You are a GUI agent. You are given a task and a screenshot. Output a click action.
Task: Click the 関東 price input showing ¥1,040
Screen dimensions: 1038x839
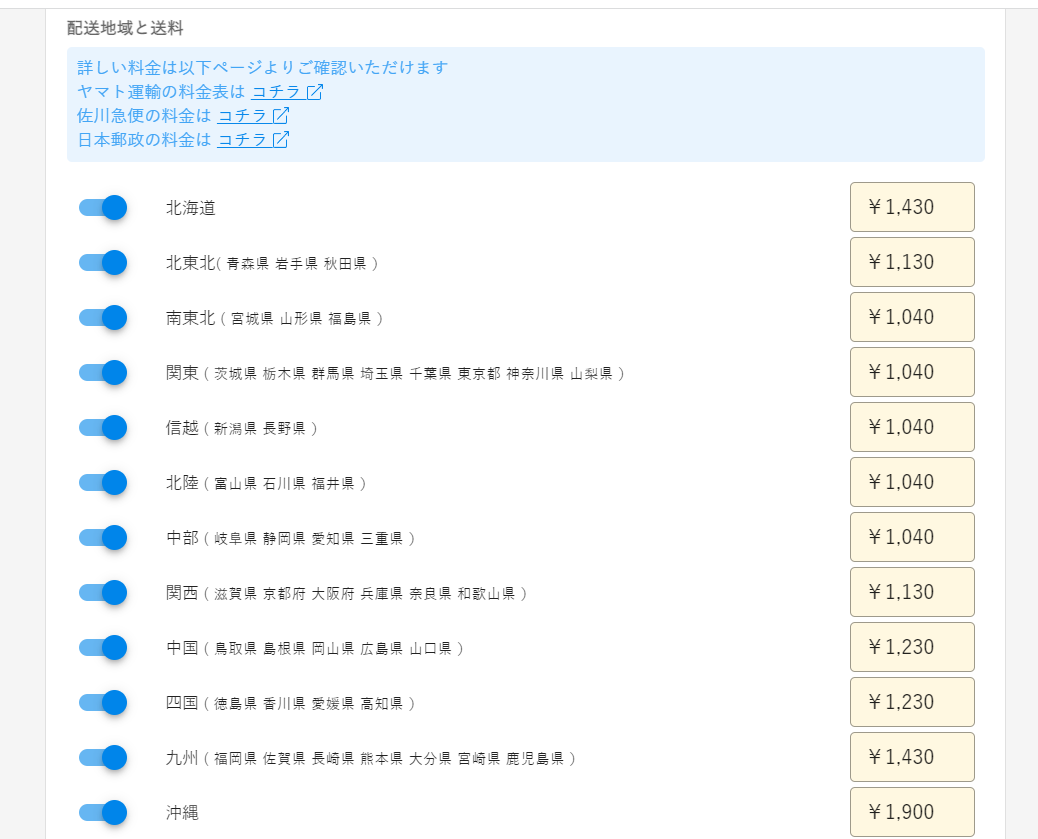911,372
